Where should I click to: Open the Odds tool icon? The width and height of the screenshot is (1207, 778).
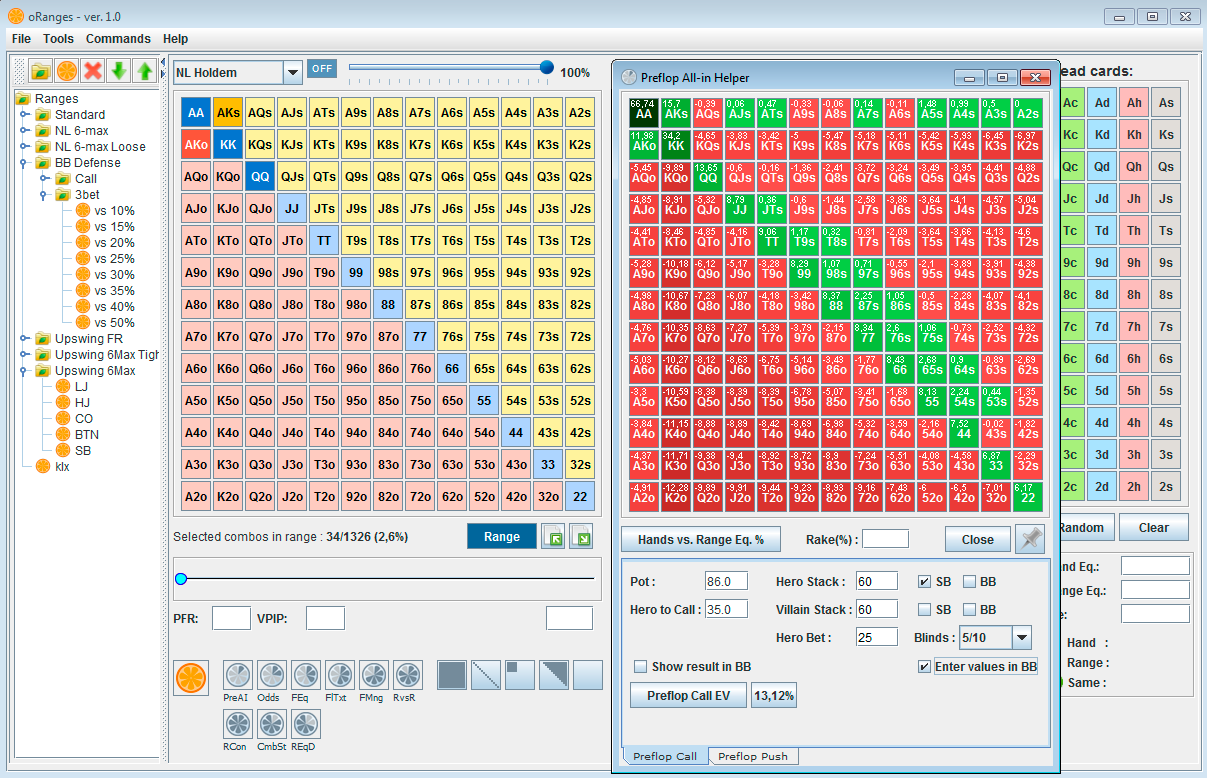click(271, 677)
